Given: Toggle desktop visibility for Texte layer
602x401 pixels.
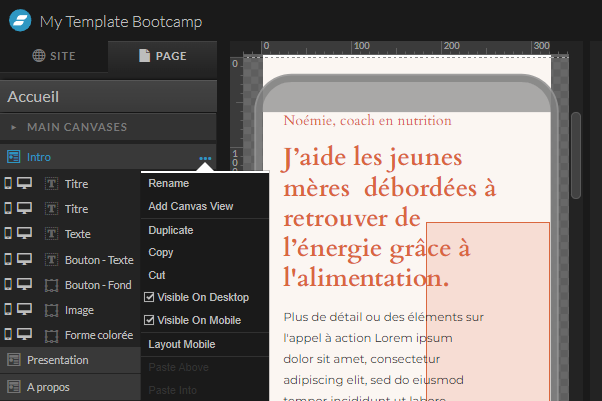Looking at the screenshot, I should click(x=24, y=233).
